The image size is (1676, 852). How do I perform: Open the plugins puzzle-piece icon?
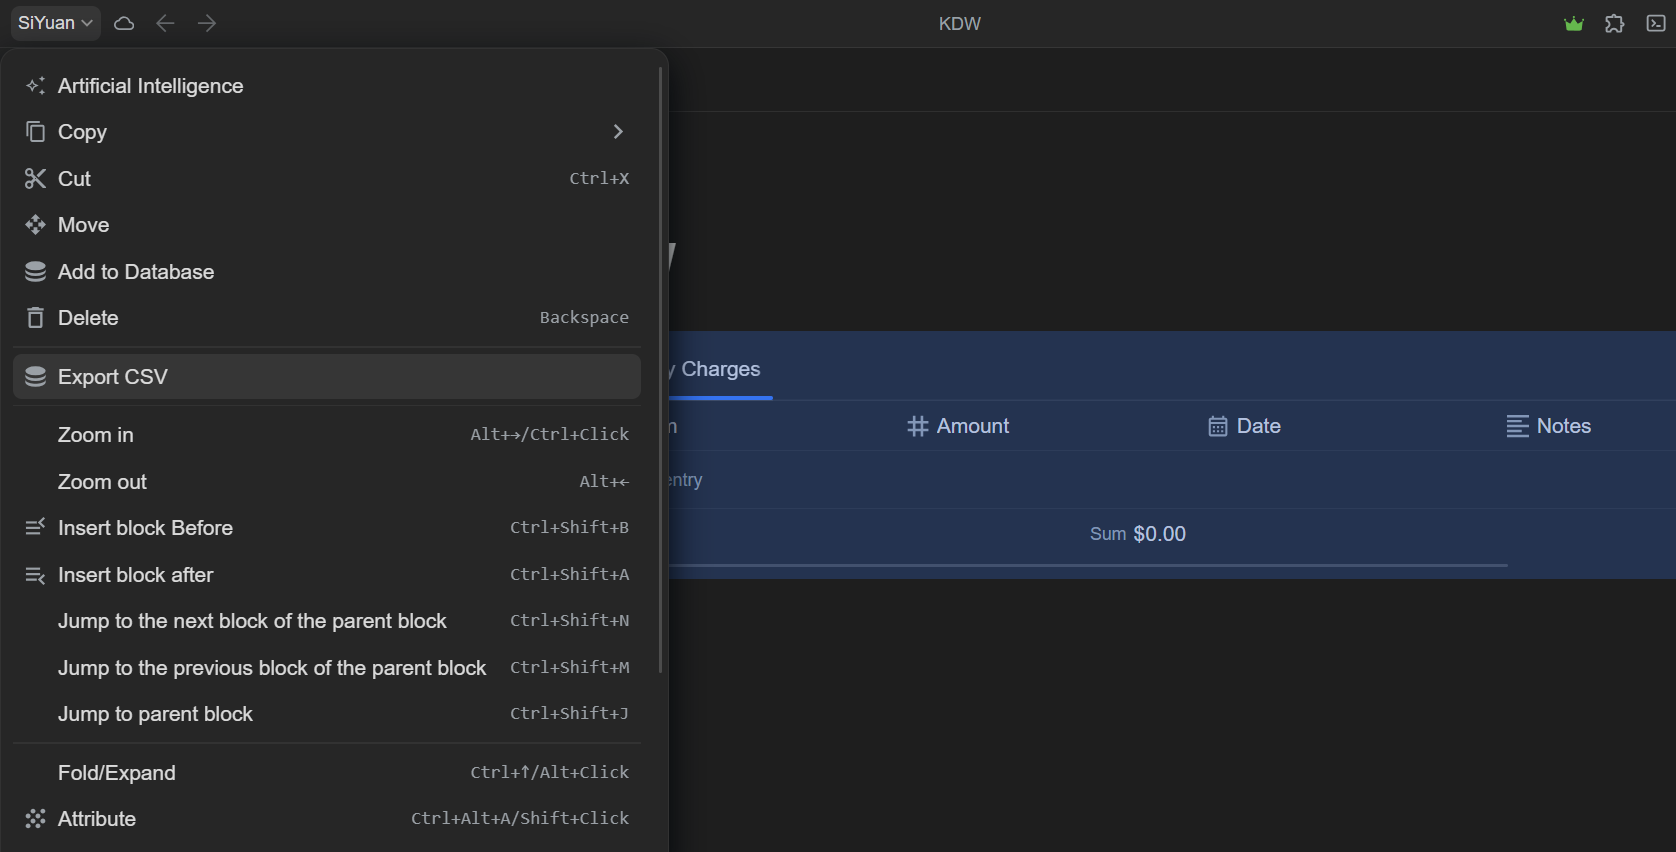tap(1614, 24)
